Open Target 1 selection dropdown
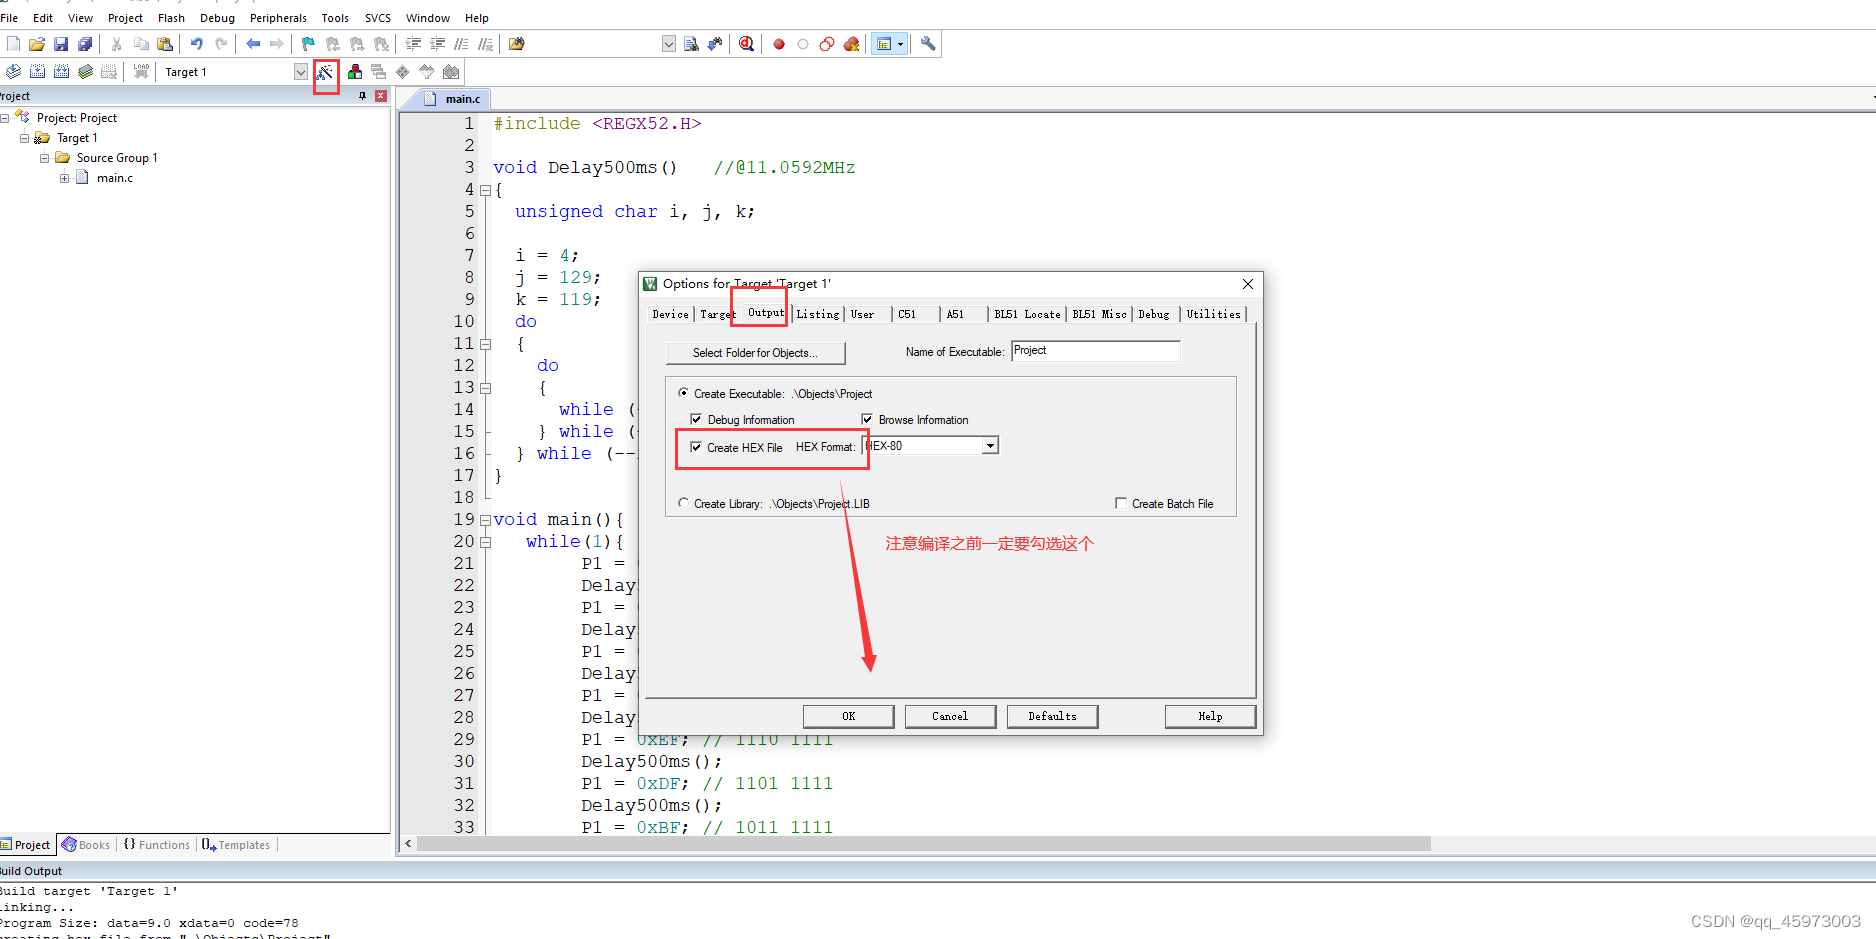Image resolution: width=1876 pixels, height=939 pixels. [x=301, y=72]
